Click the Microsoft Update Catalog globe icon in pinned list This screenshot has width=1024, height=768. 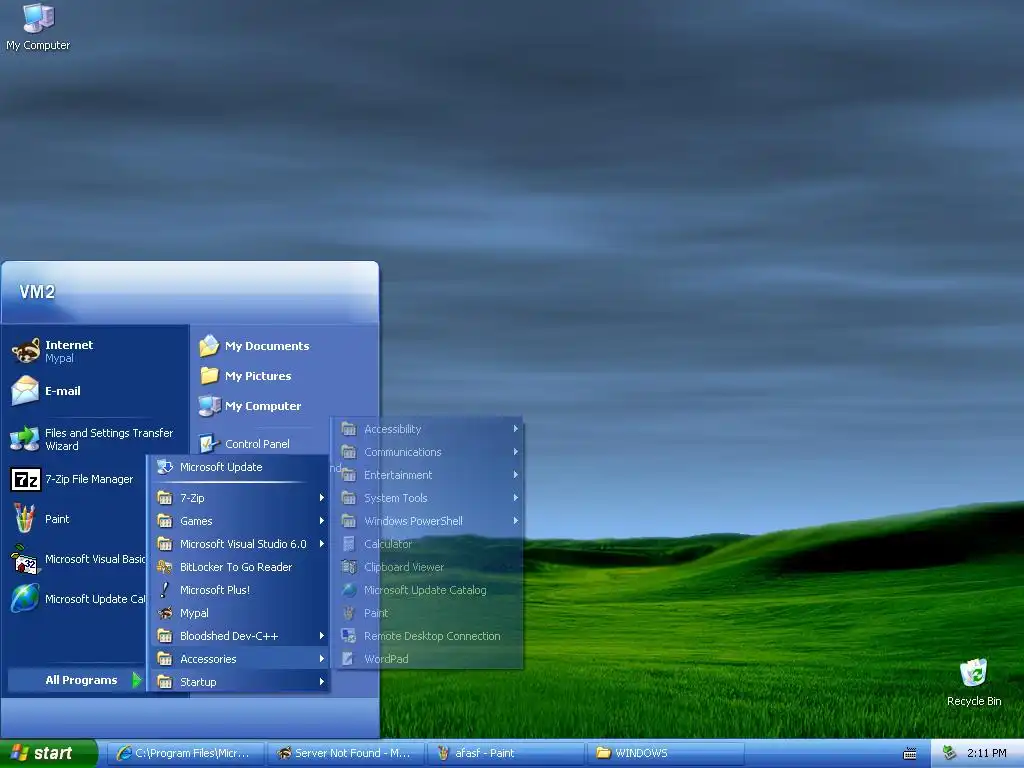click(25, 598)
